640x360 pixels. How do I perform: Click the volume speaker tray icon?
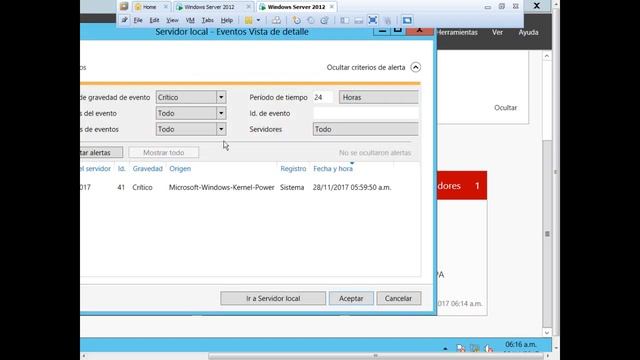tap(488, 348)
